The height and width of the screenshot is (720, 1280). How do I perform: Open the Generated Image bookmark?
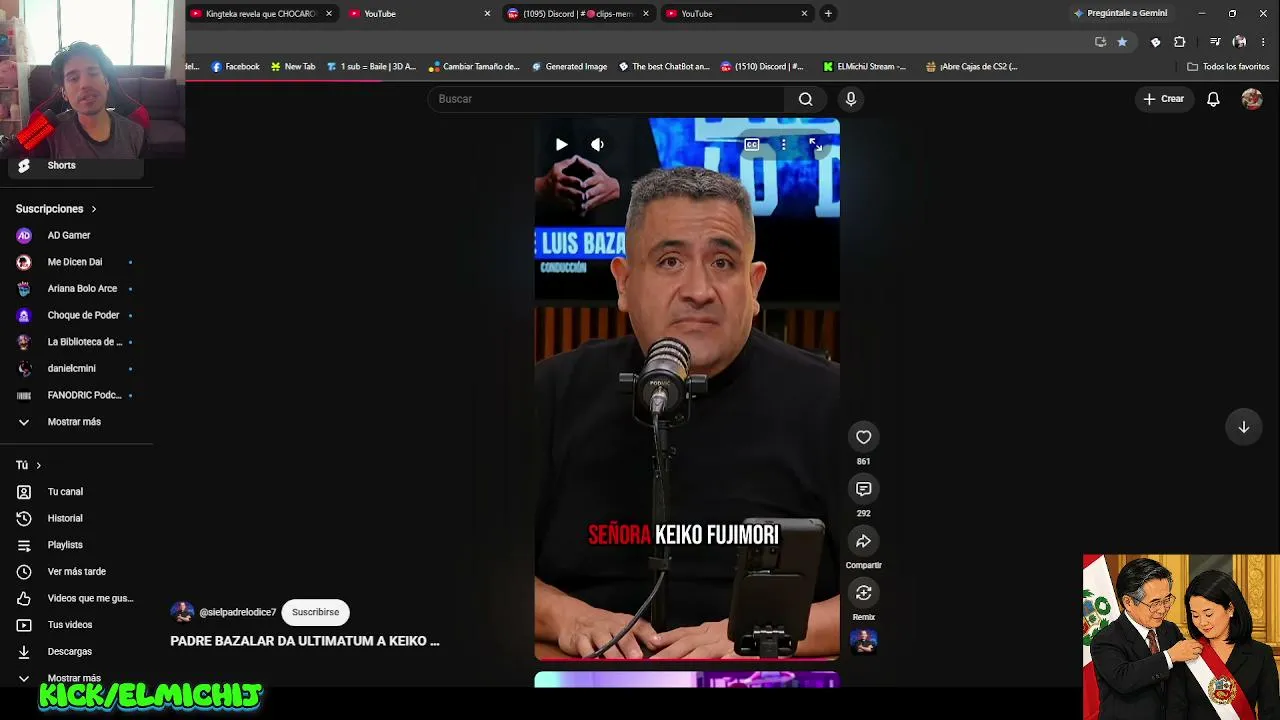[x=569, y=67]
